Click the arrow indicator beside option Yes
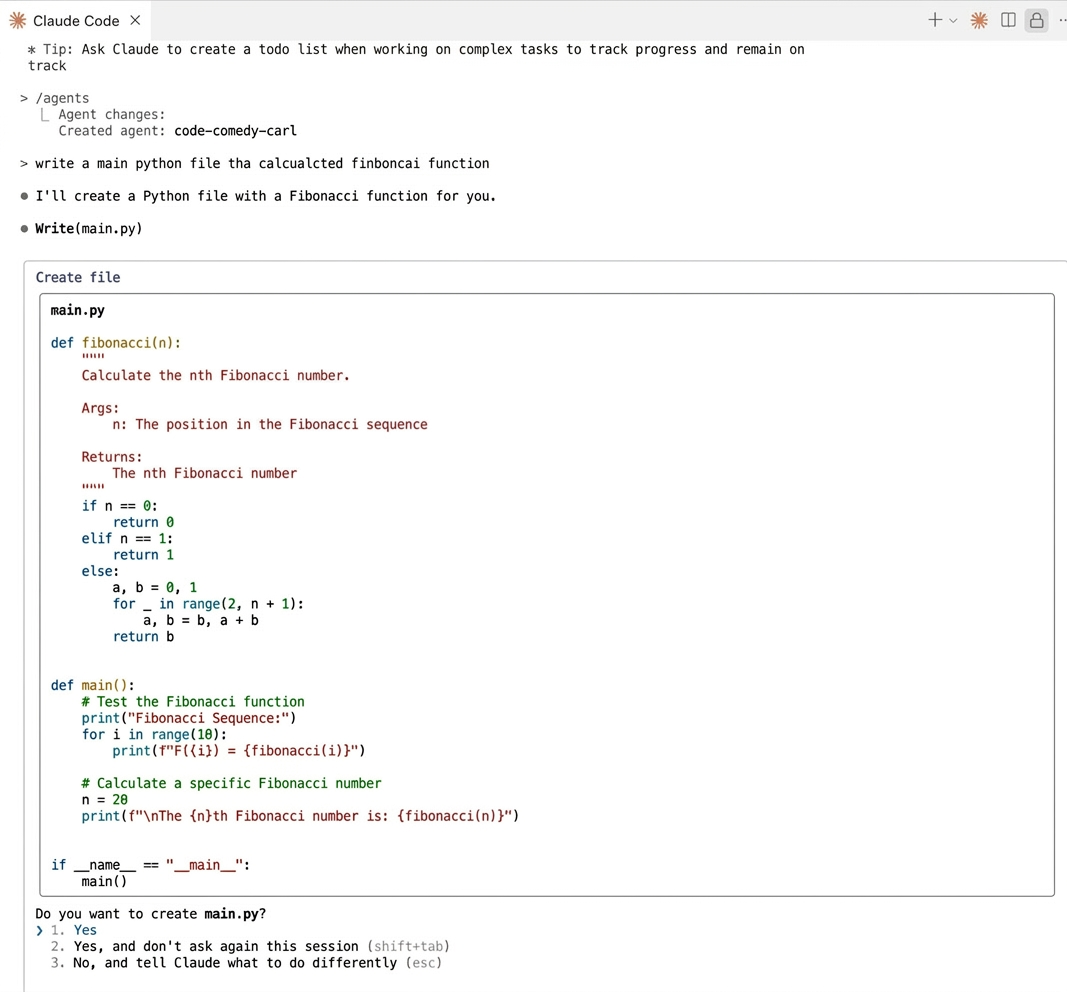Image resolution: width=1067 pixels, height=992 pixels. [x=39, y=930]
